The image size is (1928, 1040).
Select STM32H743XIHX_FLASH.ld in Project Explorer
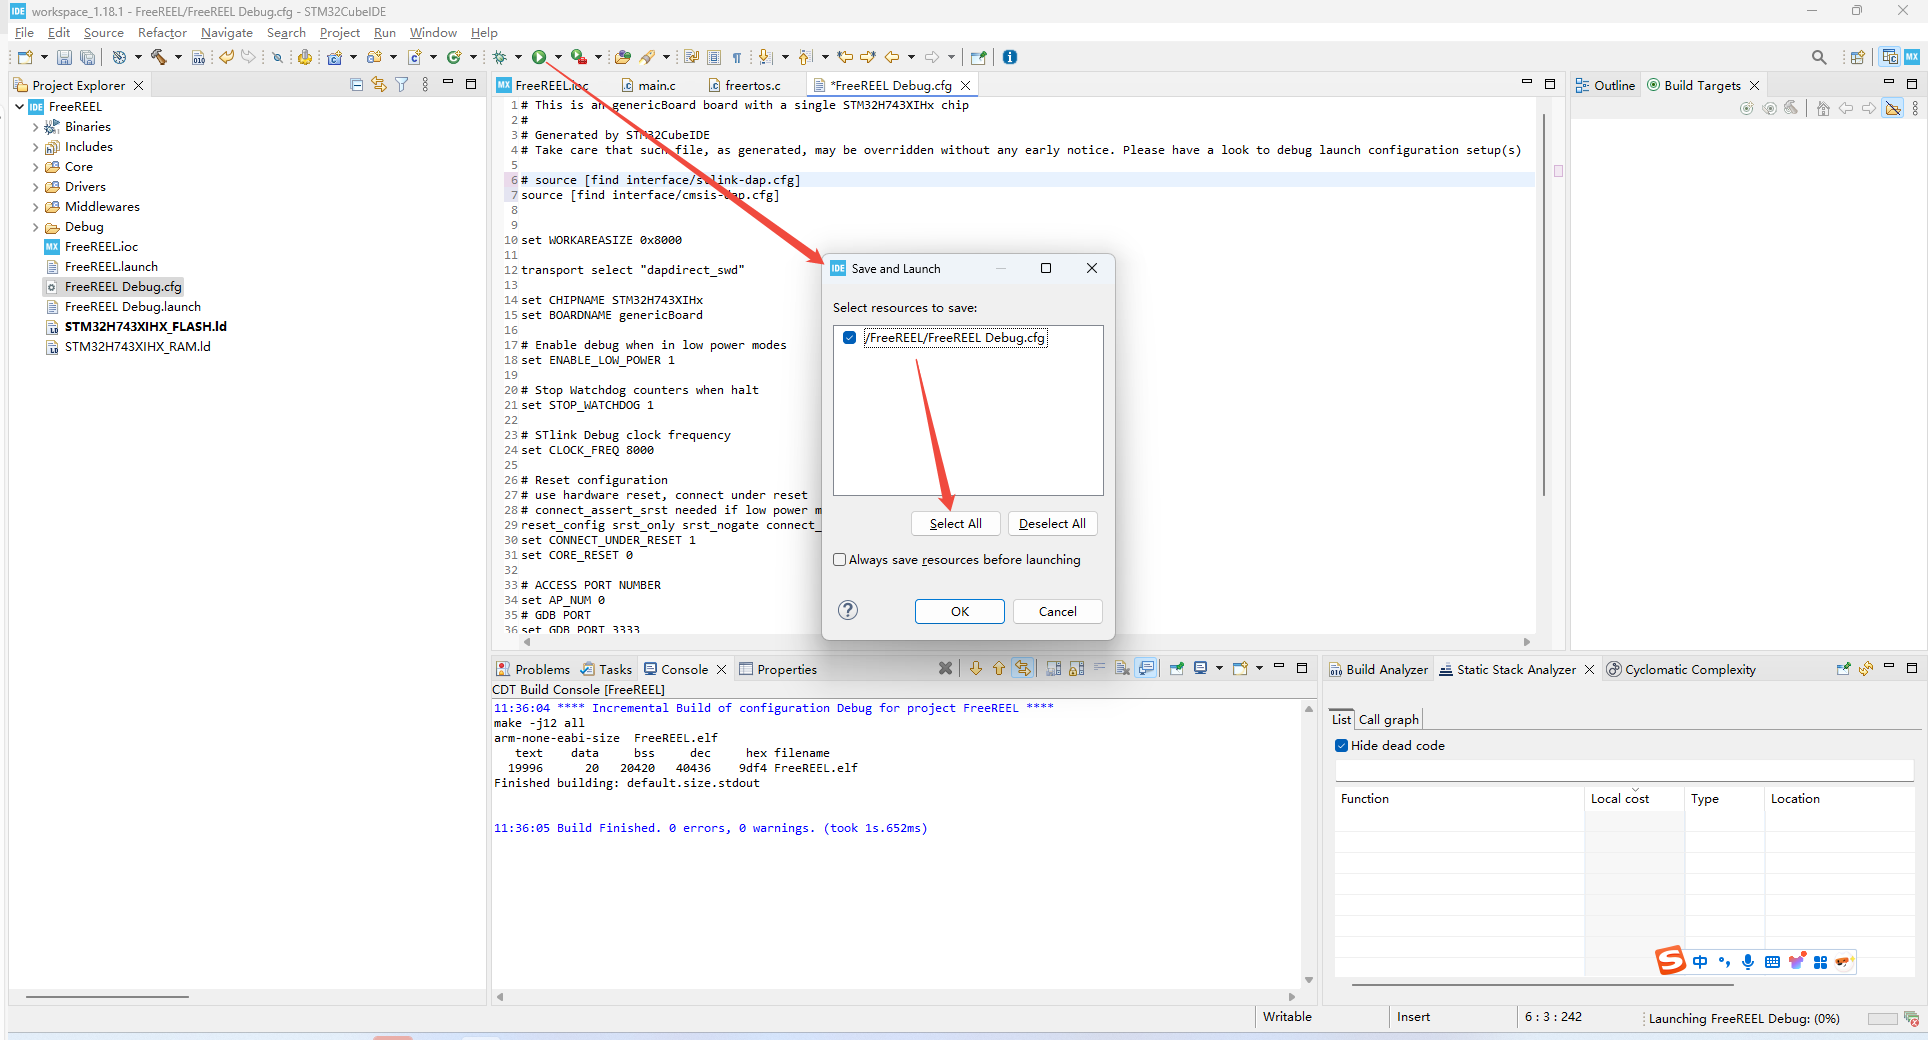click(145, 327)
